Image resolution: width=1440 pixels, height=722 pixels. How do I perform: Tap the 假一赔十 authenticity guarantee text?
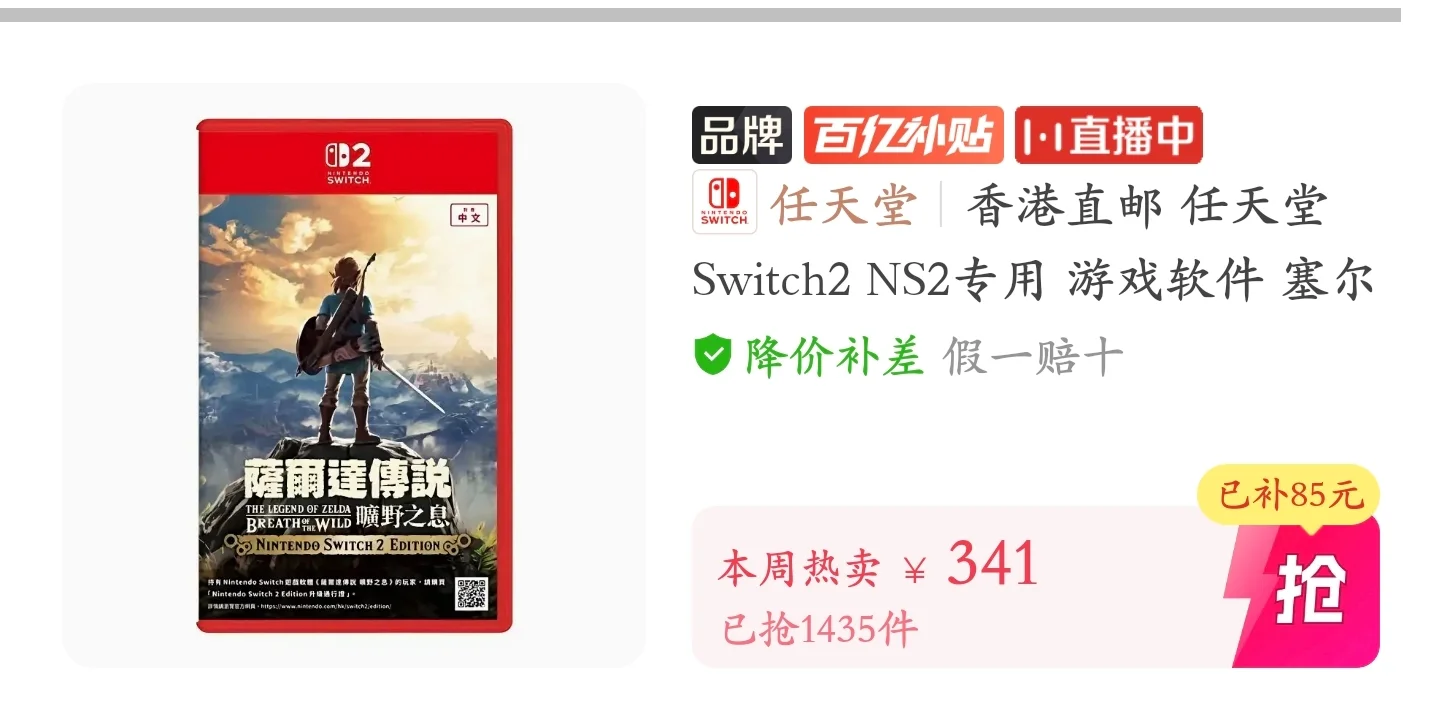[x=1032, y=356]
